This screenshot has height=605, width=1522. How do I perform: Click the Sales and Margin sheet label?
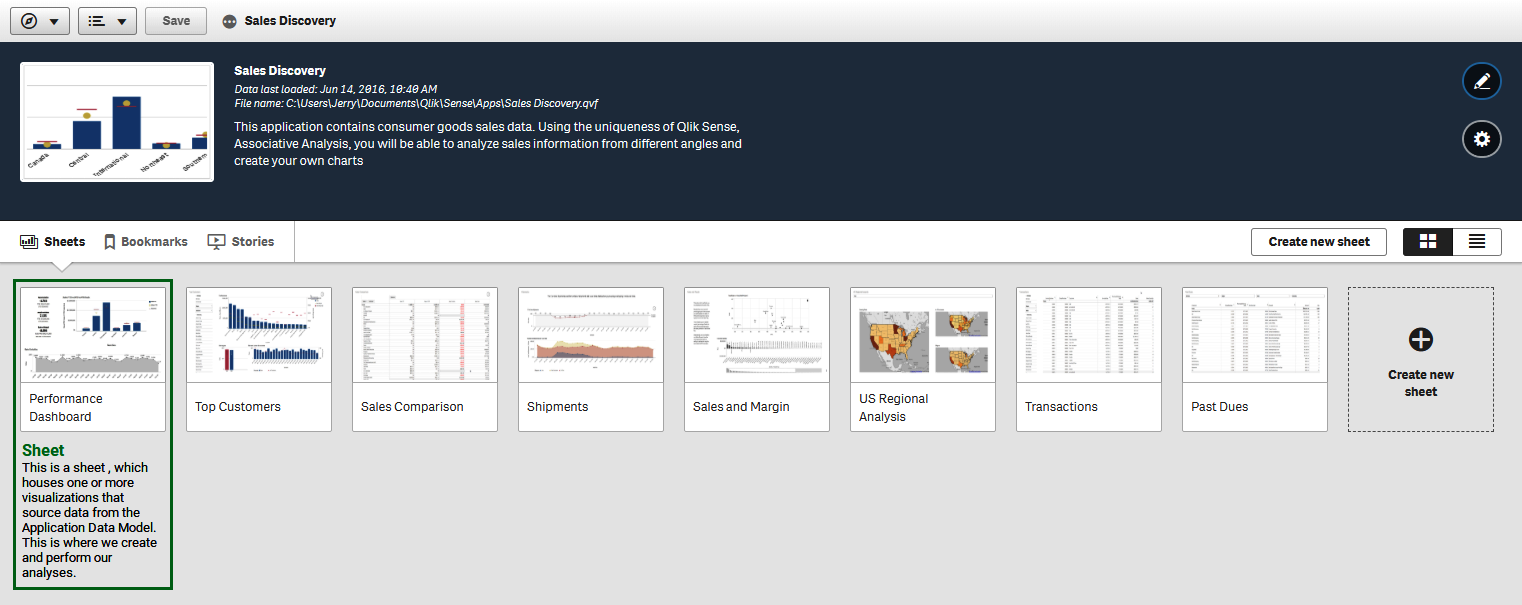click(741, 407)
